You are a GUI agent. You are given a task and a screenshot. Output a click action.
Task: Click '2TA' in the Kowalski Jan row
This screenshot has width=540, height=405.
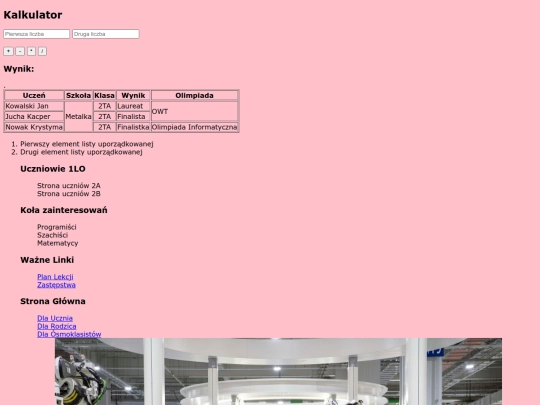click(104, 106)
